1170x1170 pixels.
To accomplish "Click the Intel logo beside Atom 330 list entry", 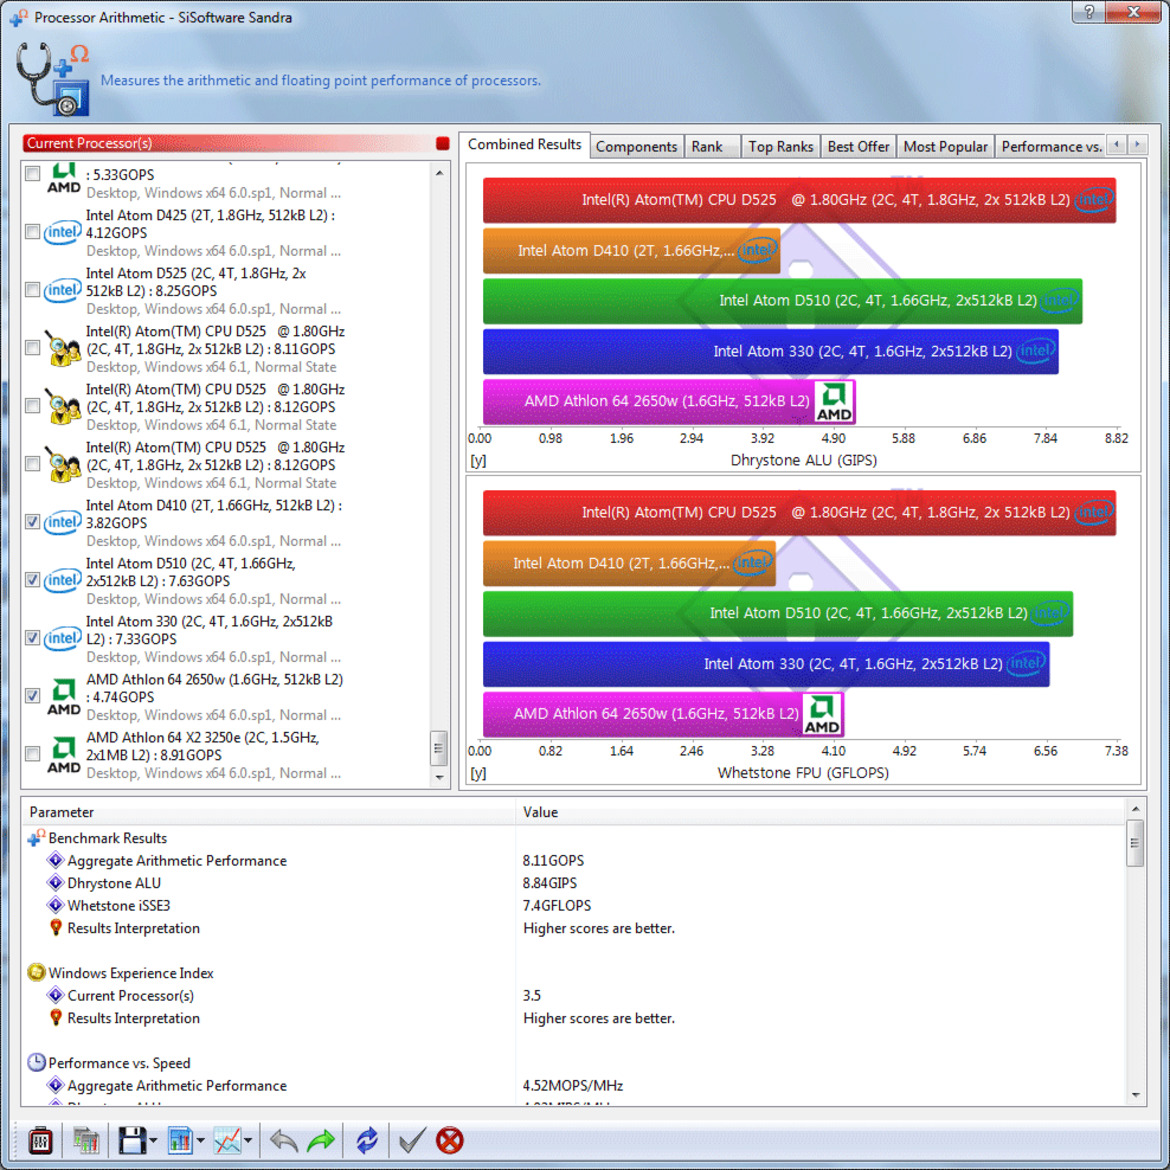I will pos(63,639).
